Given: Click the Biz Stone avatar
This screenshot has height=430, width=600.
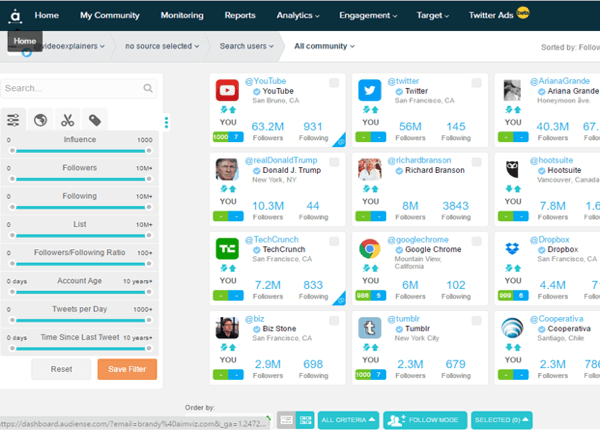Looking at the screenshot, I should pyautogui.click(x=227, y=328).
